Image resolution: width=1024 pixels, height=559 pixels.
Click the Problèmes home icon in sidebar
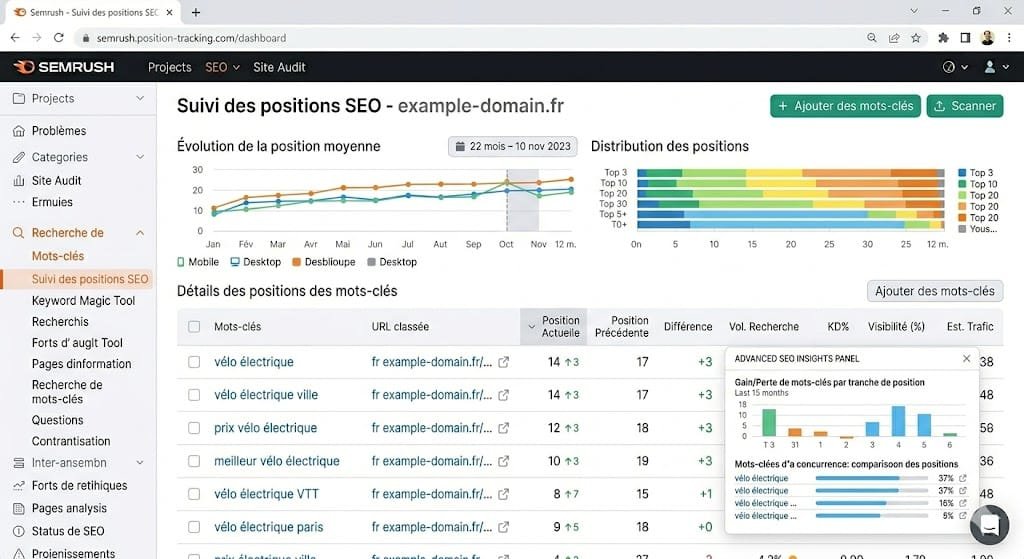[19, 131]
